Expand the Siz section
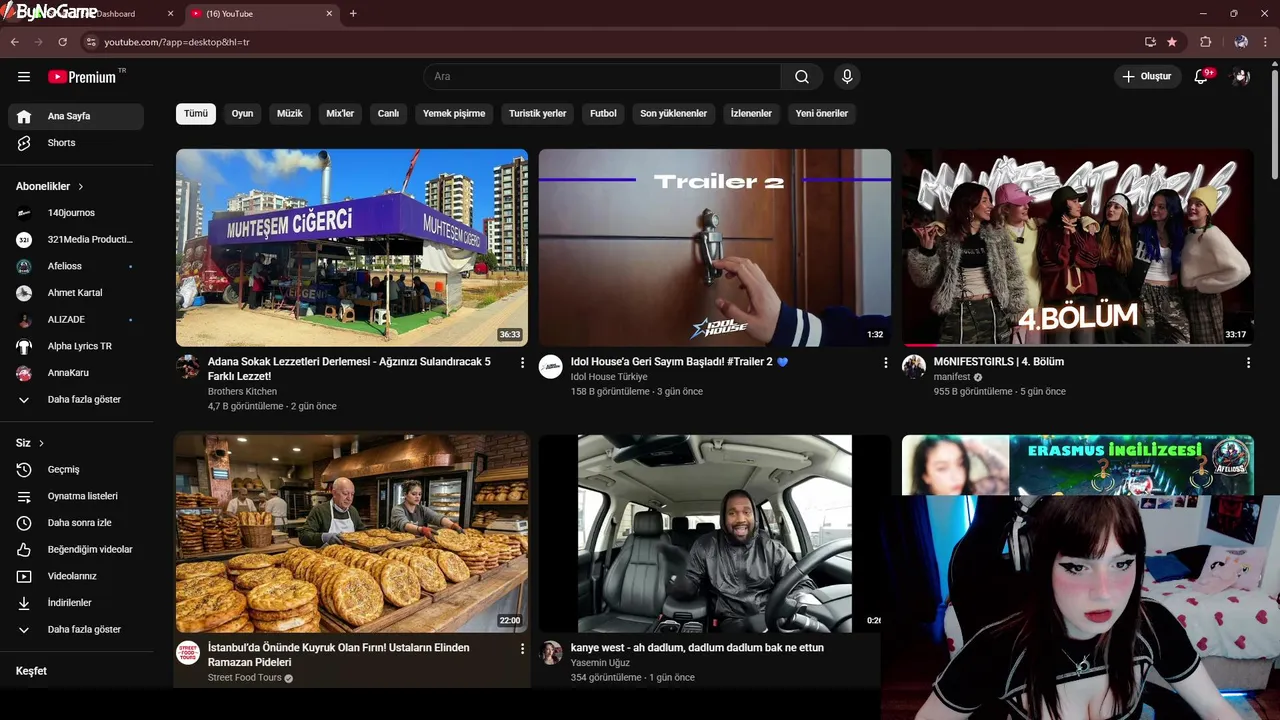The image size is (1280, 720). 30,443
